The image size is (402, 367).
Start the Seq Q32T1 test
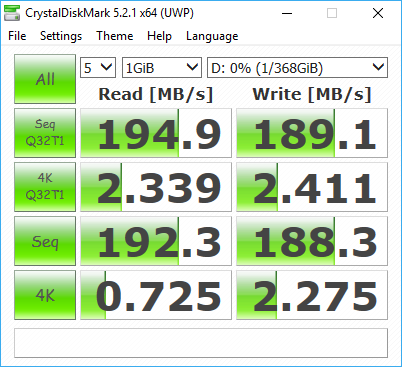point(45,133)
